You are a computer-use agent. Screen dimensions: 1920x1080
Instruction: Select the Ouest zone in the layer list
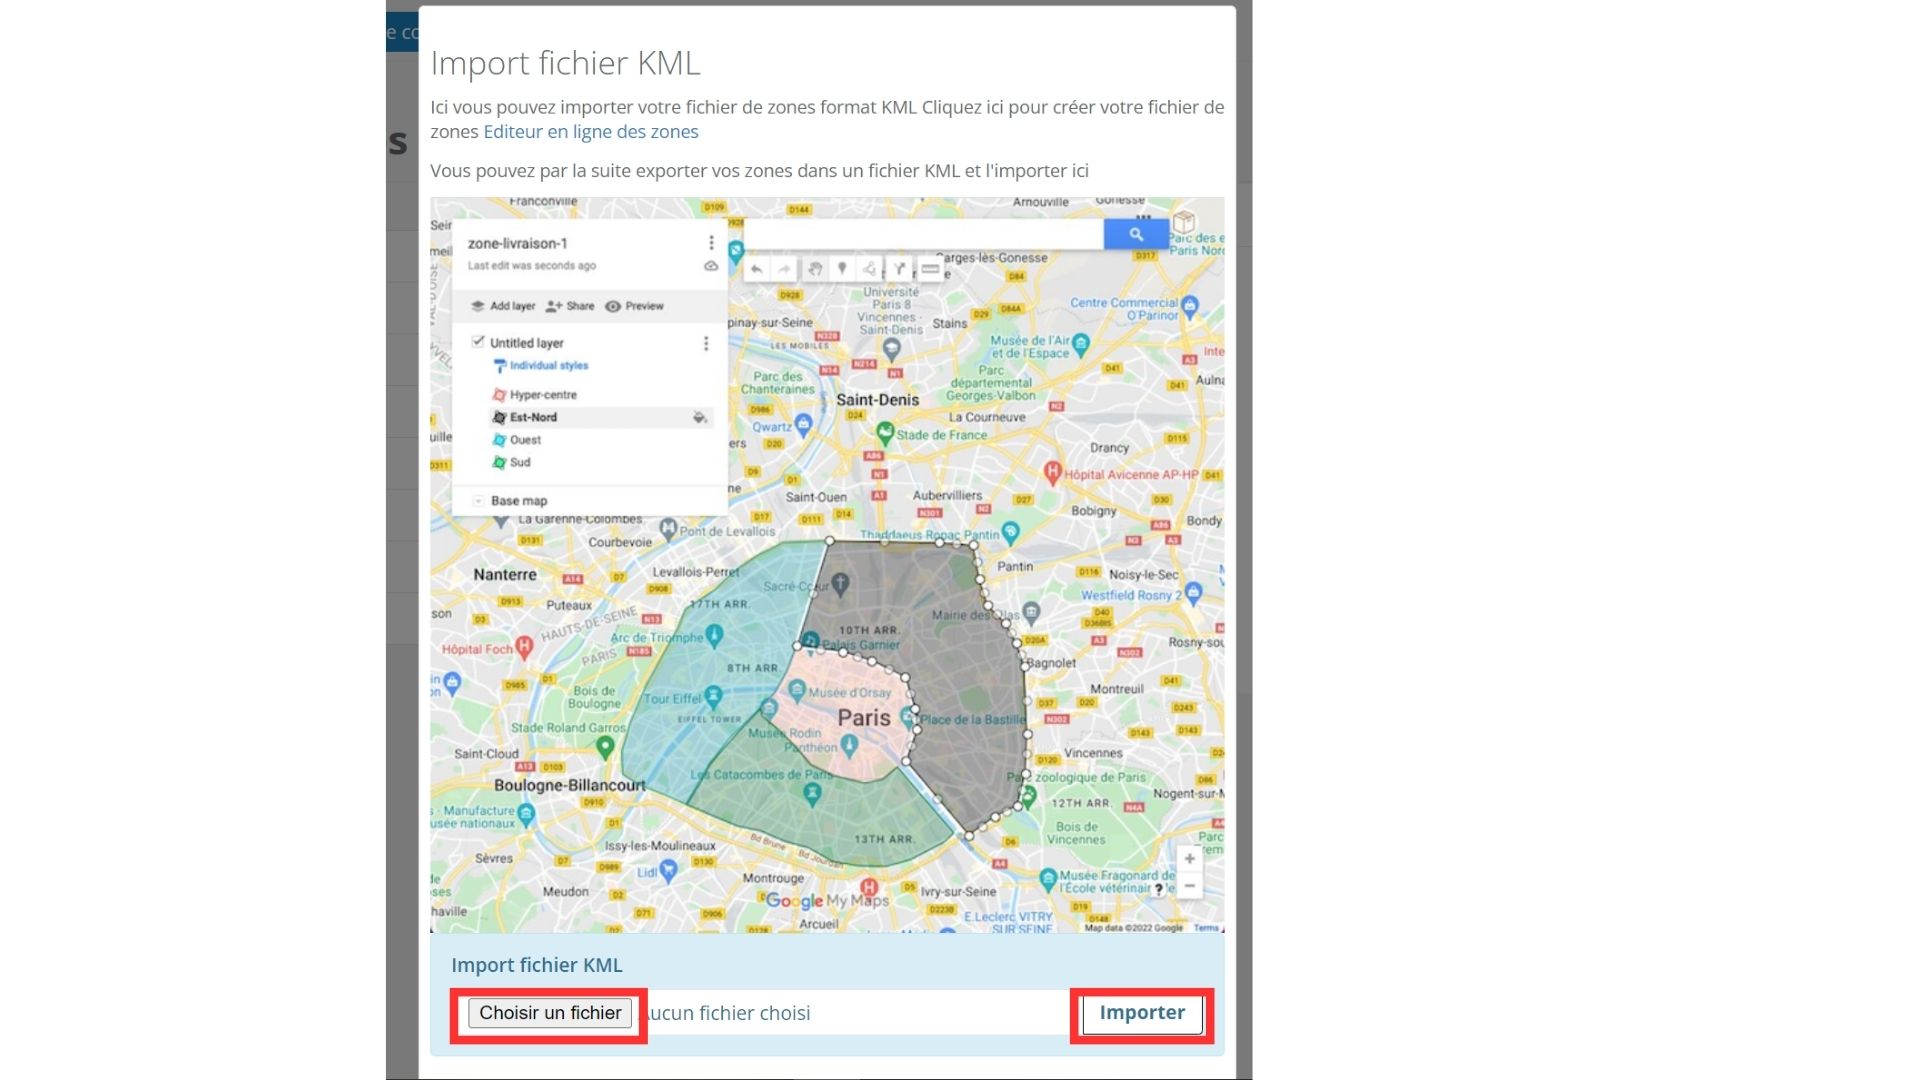coord(517,440)
